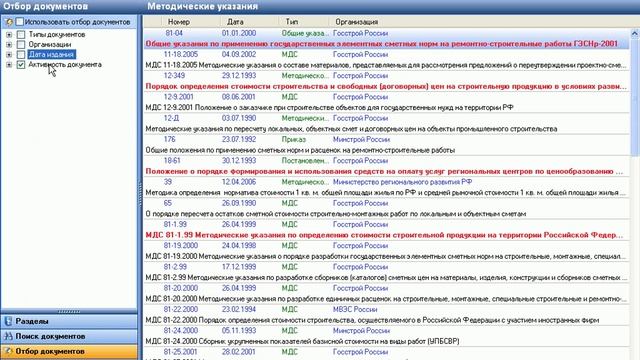
Task: Select document number '18-61'
Action: 172,160
